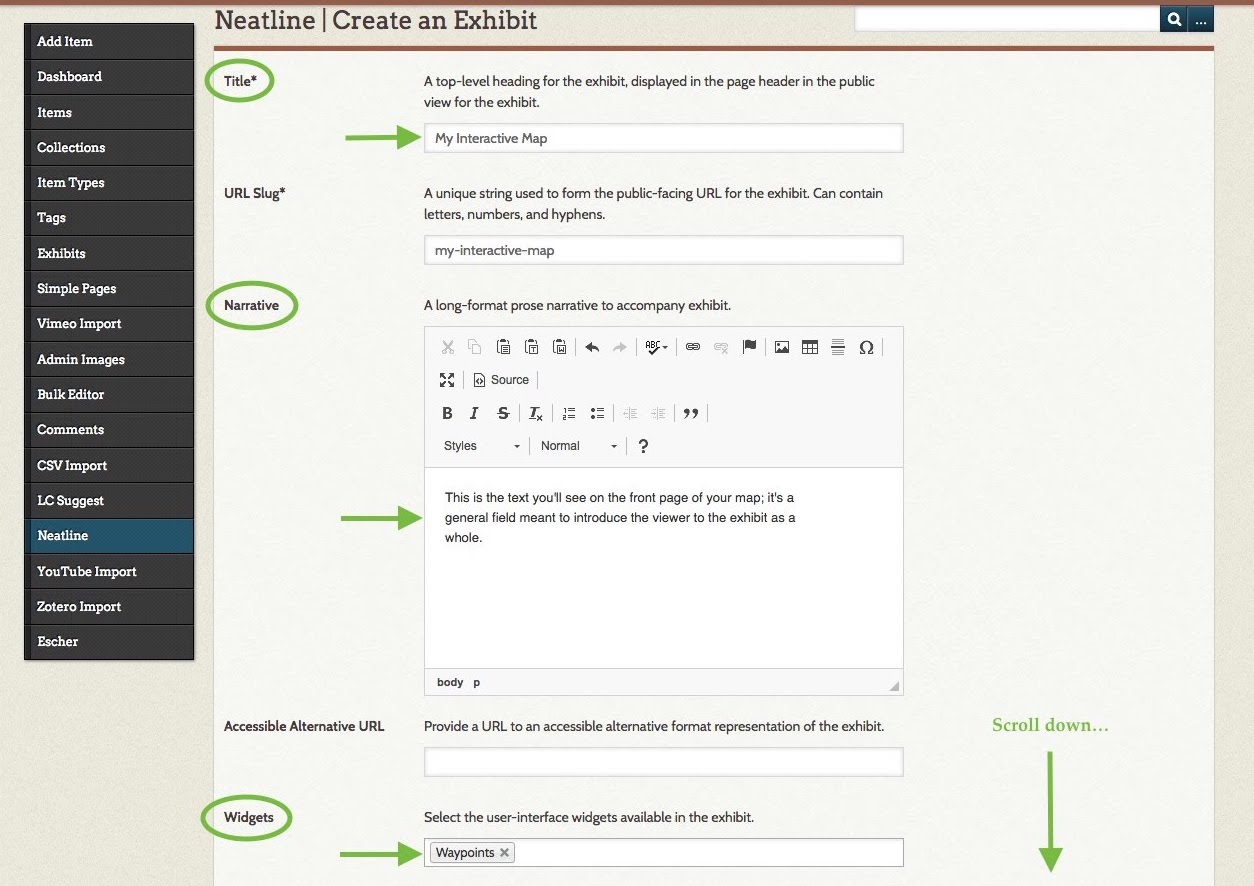
Task: Open the spell check ABC dropdown
Action: [656, 347]
